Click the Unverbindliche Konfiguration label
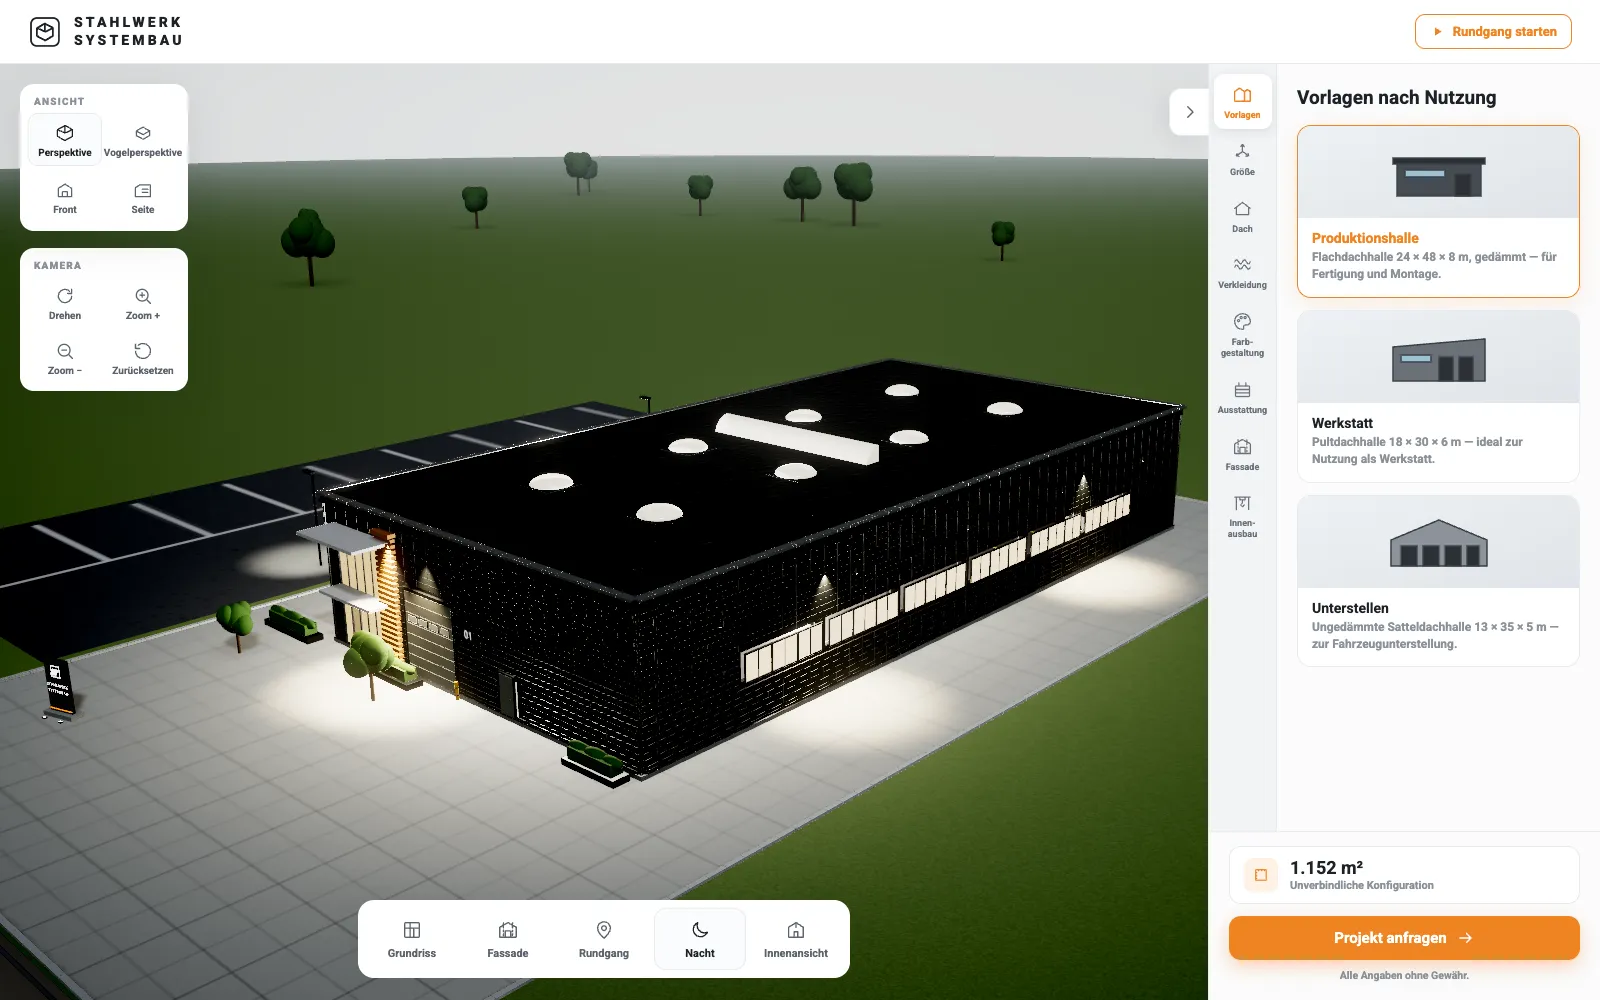1600x1000 pixels. click(x=1361, y=885)
